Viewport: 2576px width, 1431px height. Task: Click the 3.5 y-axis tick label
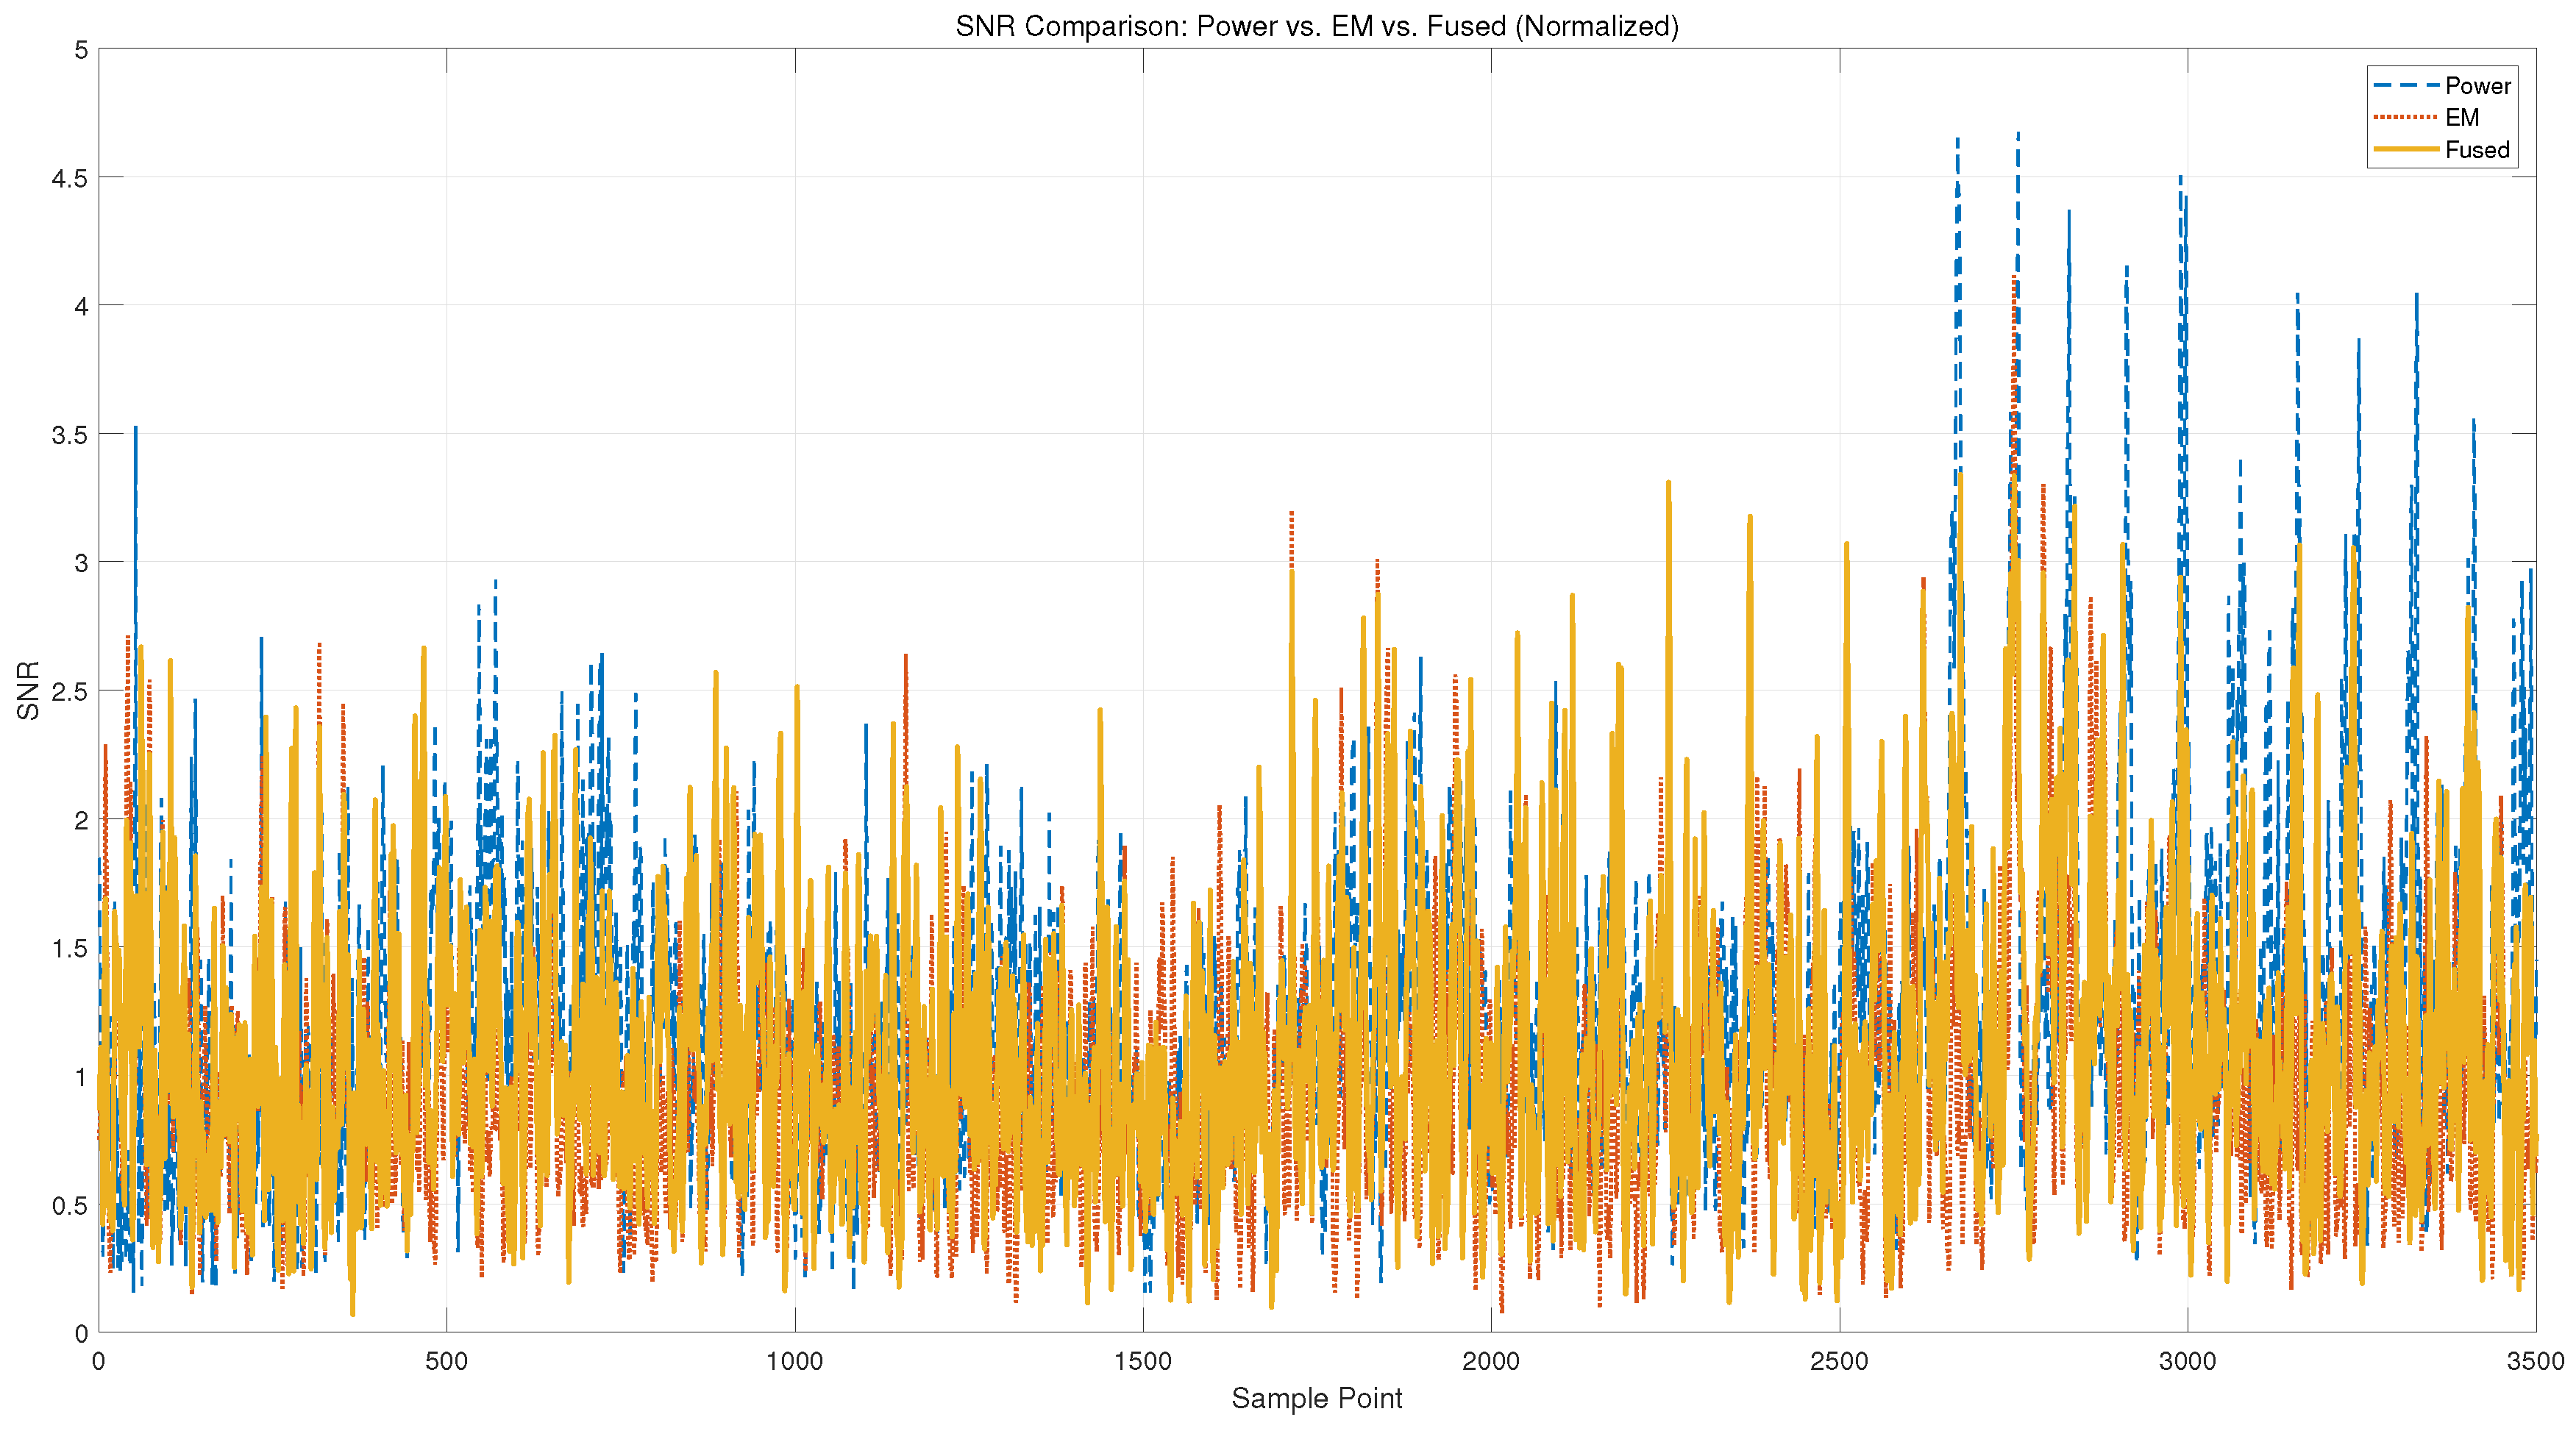point(69,435)
